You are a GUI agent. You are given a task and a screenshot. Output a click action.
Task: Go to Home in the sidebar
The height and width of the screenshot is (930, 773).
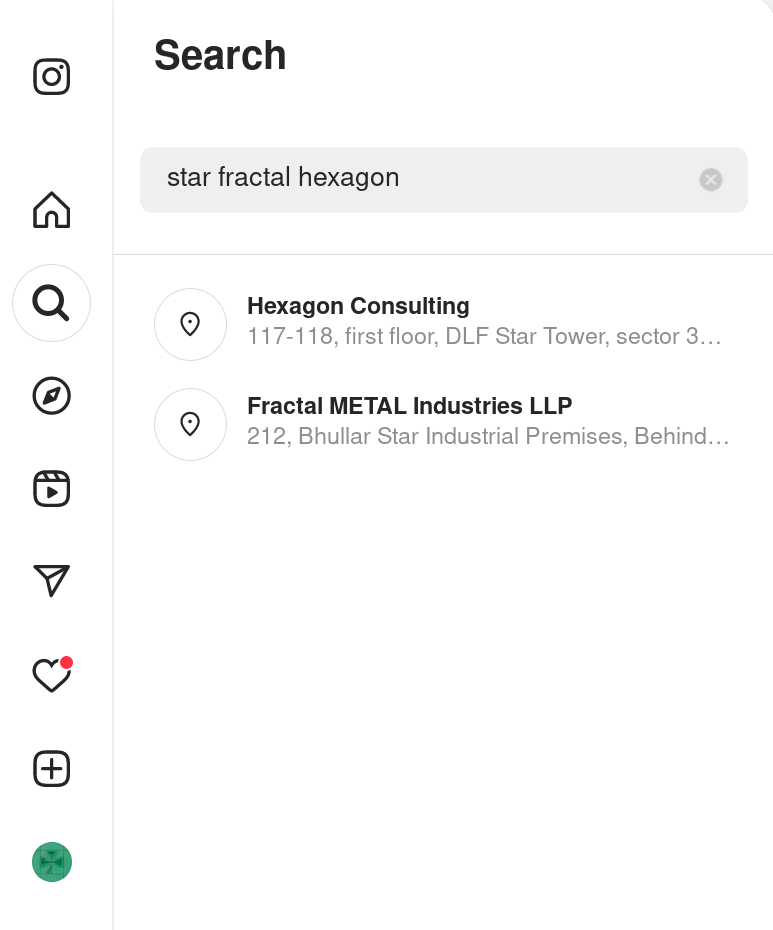click(52, 209)
